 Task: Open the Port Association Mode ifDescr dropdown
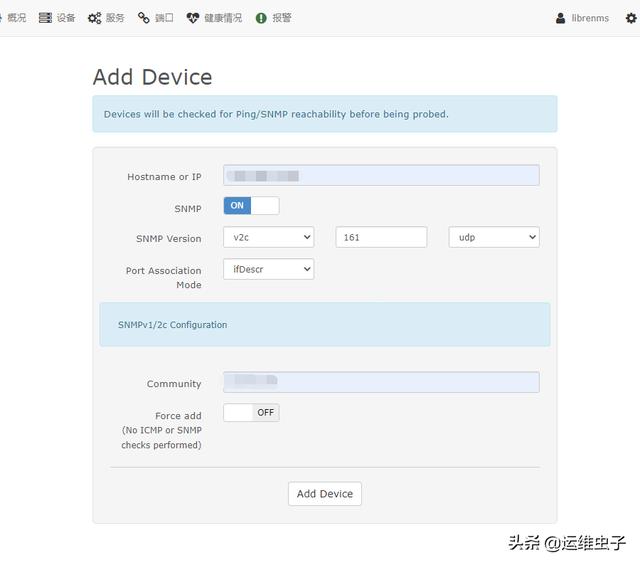[x=269, y=269]
